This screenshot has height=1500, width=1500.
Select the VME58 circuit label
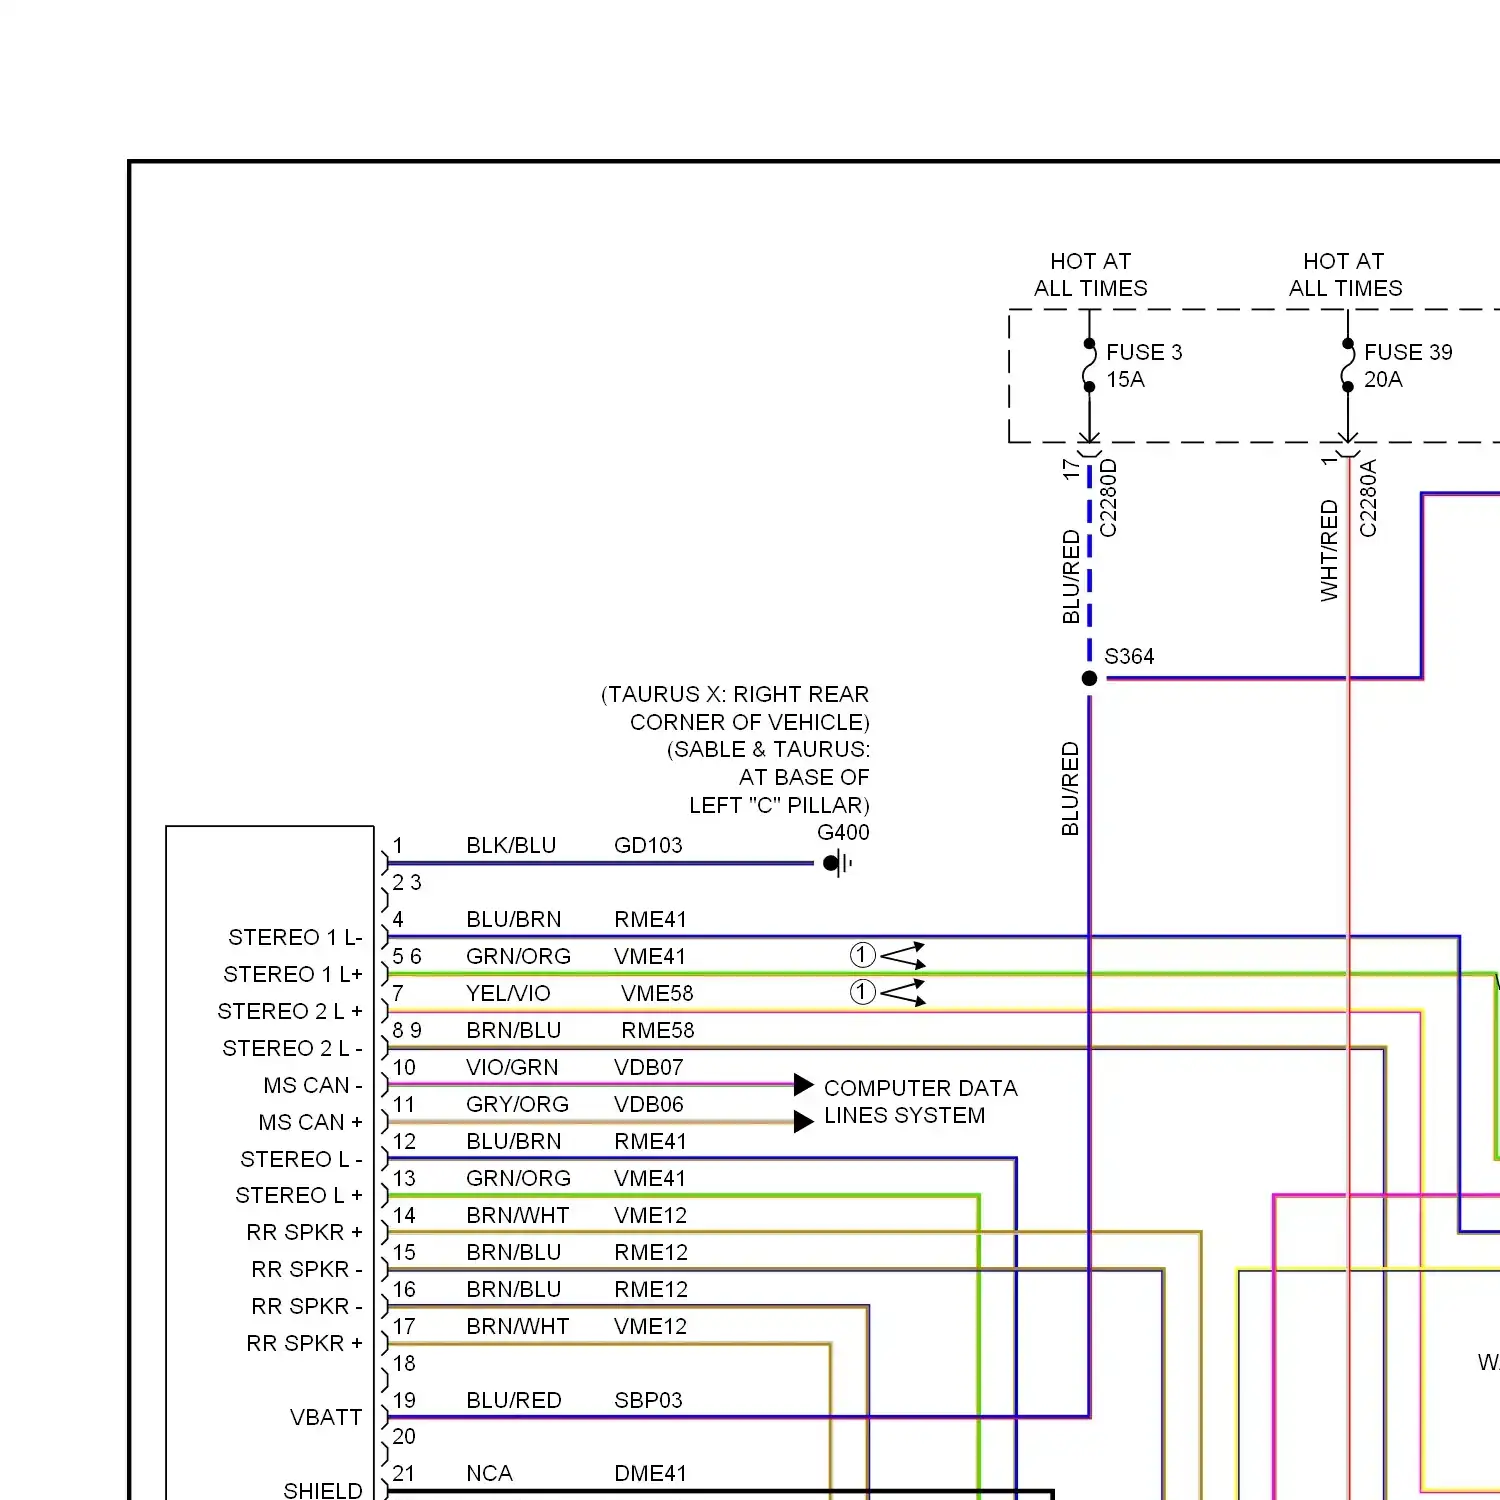pyautogui.click(x=657, y=993)
